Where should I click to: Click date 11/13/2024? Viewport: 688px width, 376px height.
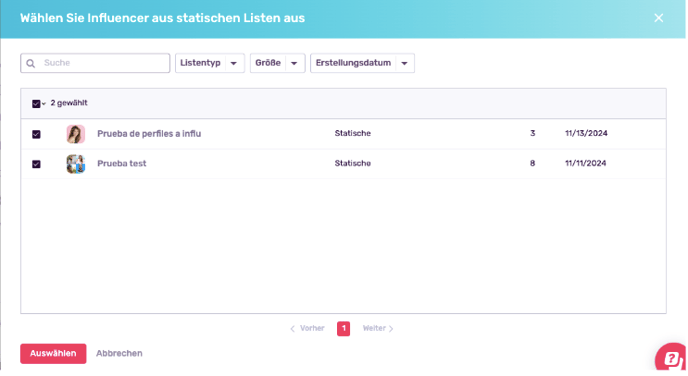click(x=586, y=133)
